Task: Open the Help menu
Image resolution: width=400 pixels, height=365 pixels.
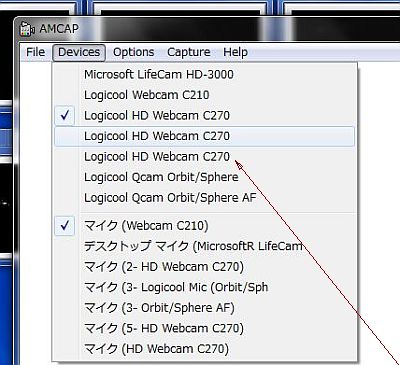Action: click(x=235, y=52)
